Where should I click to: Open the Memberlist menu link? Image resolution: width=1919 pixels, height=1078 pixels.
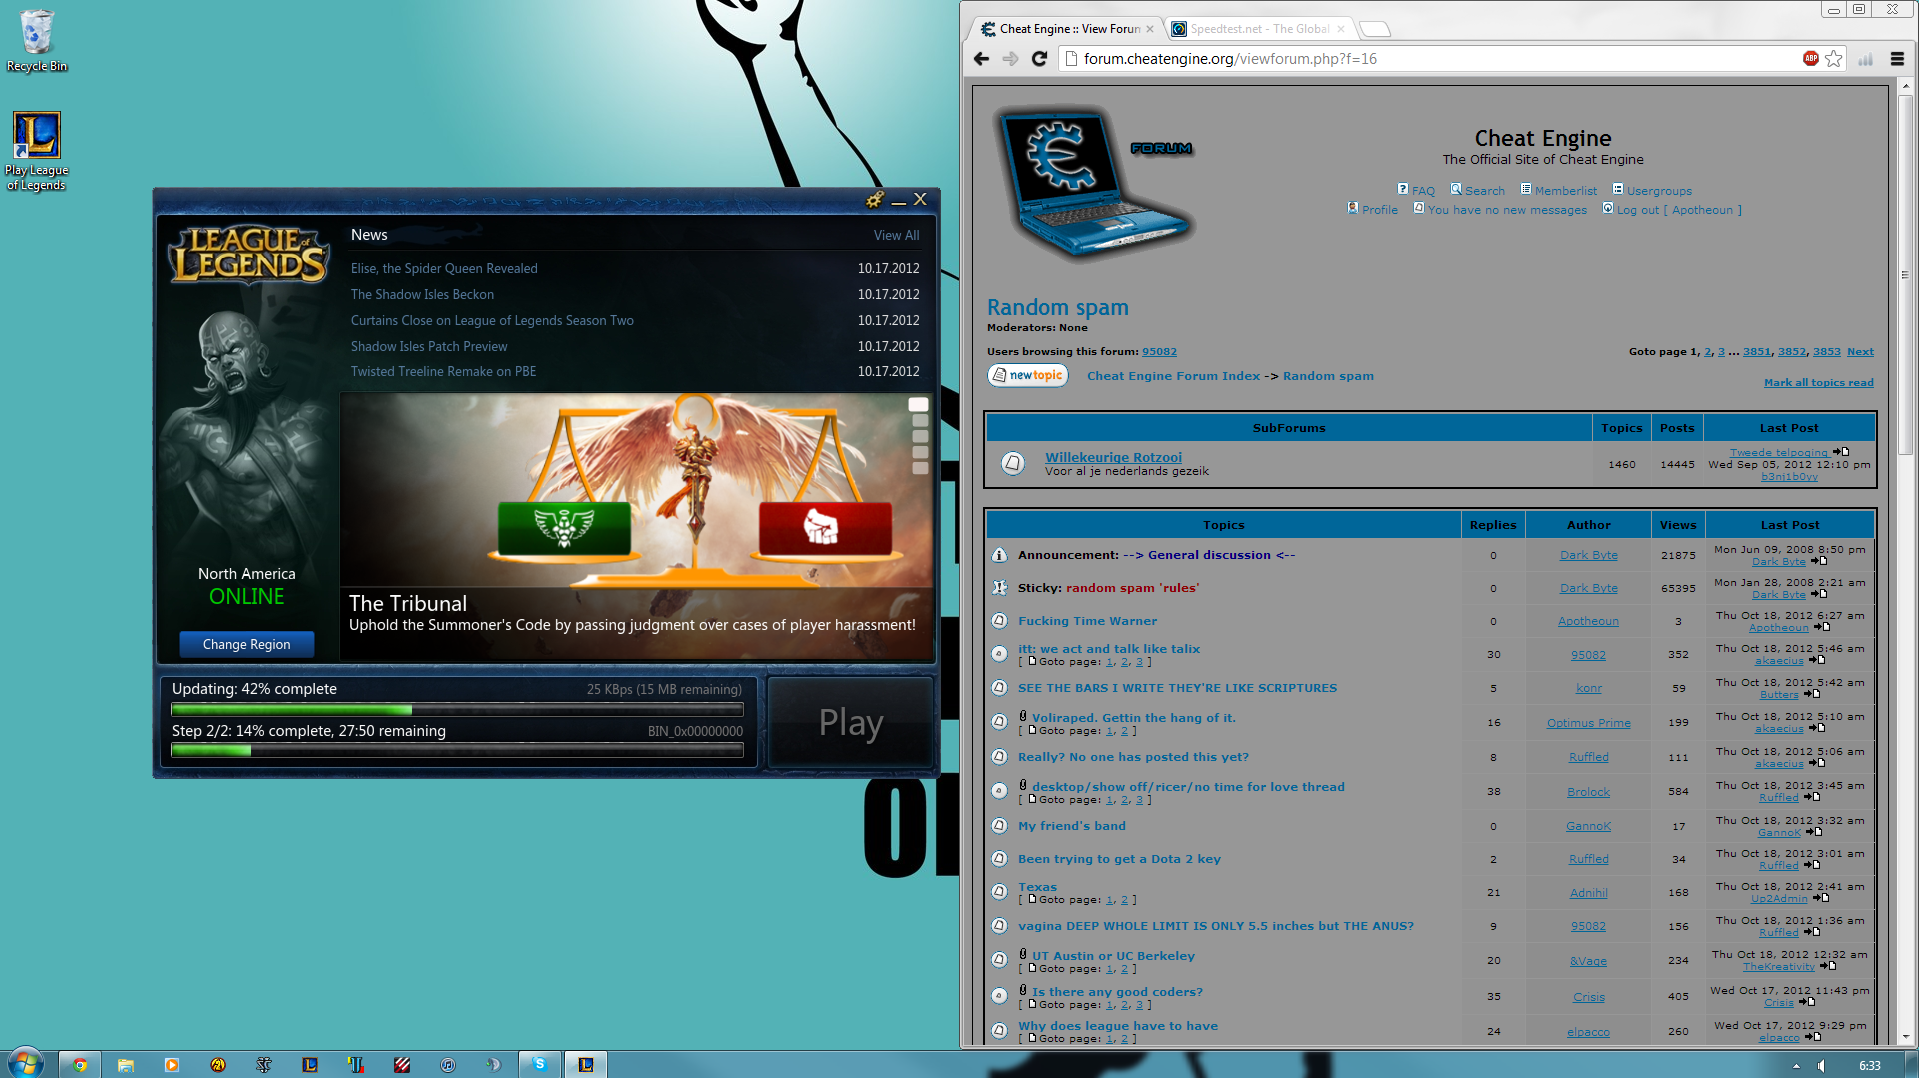coord(1558,190)
